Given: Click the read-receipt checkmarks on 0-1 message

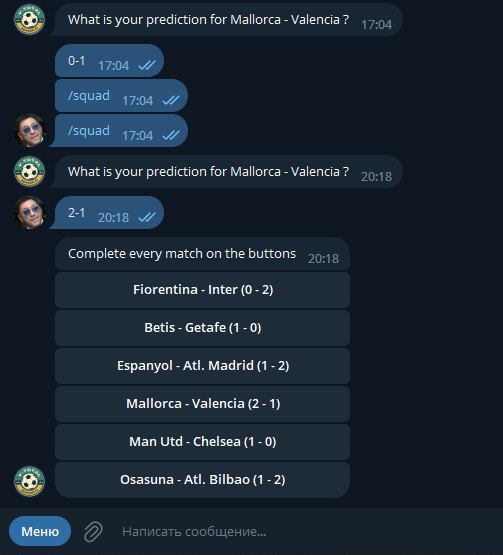Looking at the screenshot, I should pos(147,65).
